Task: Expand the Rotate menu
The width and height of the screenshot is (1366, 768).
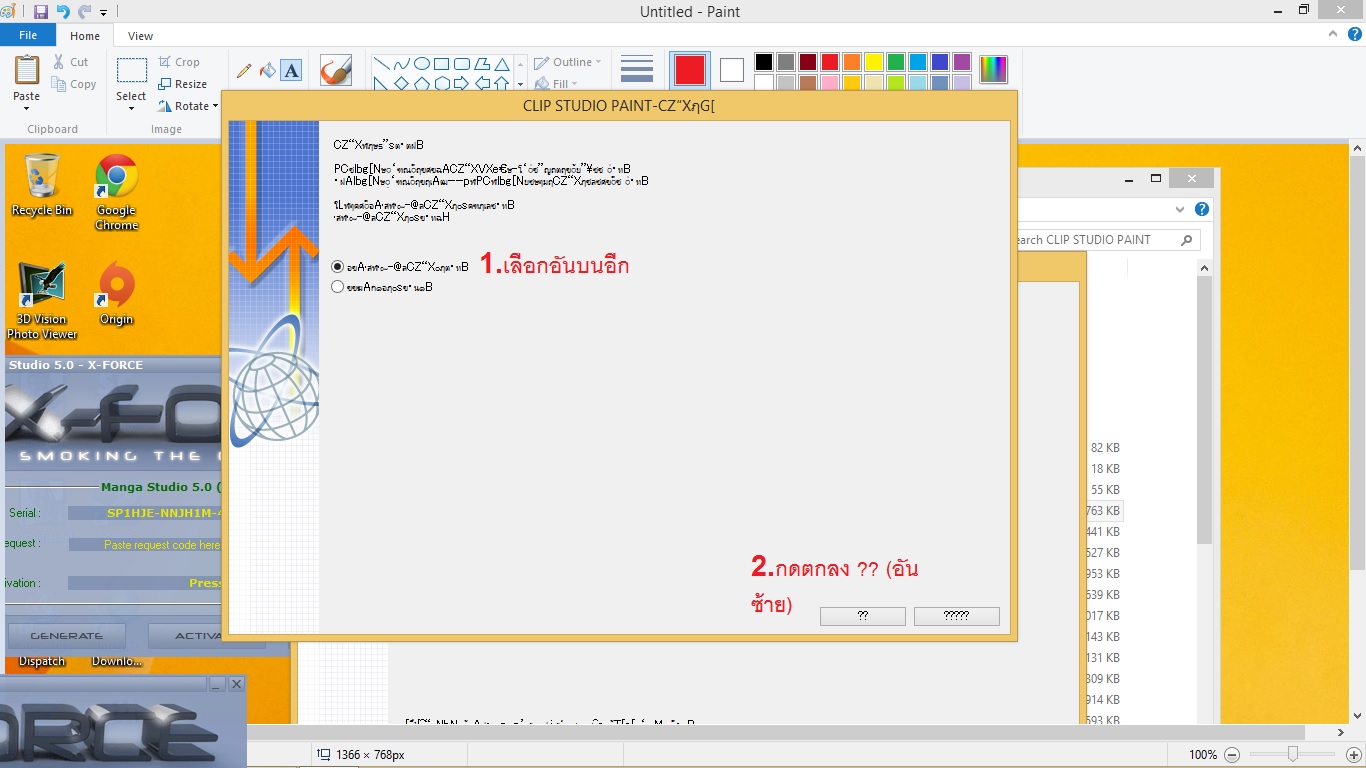Action: (188, 106)
